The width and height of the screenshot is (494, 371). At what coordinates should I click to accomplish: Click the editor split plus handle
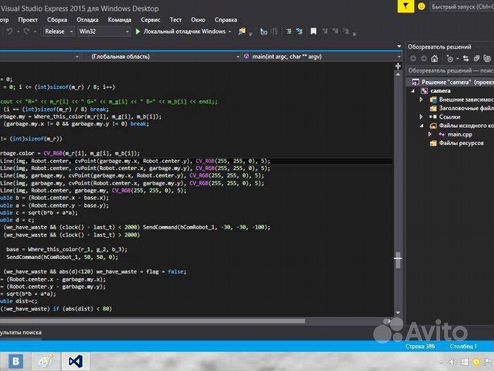pyautogui.click(x=398, y=66)
